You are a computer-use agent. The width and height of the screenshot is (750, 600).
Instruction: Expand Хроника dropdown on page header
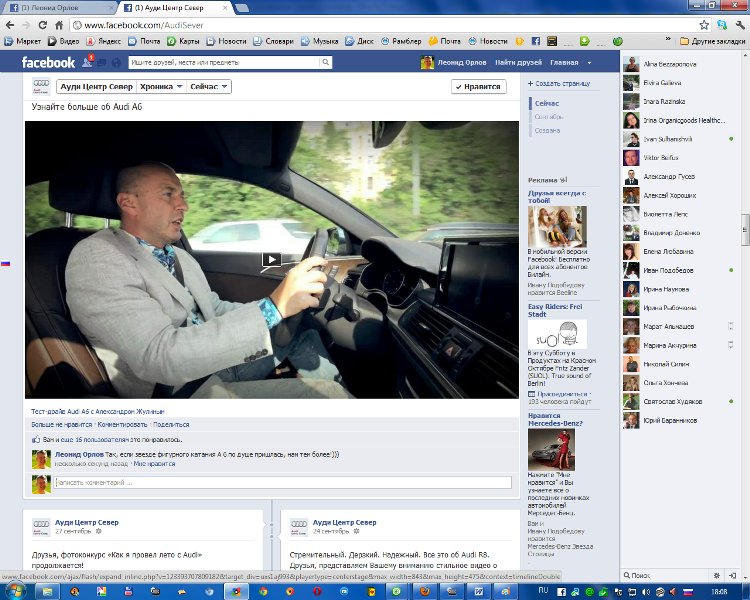161,87
